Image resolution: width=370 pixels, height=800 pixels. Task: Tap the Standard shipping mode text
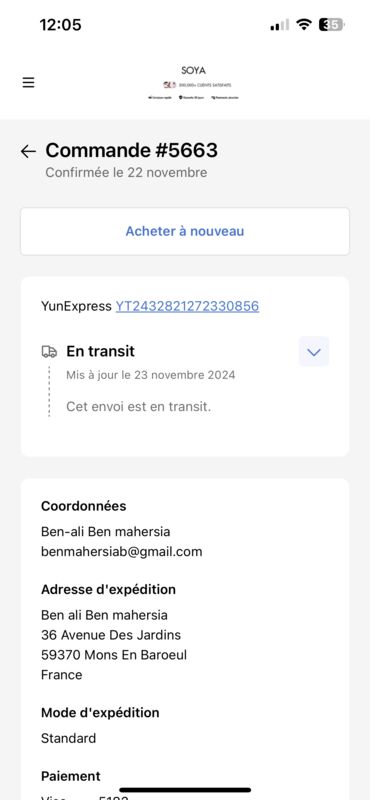(x=68, y=738)
